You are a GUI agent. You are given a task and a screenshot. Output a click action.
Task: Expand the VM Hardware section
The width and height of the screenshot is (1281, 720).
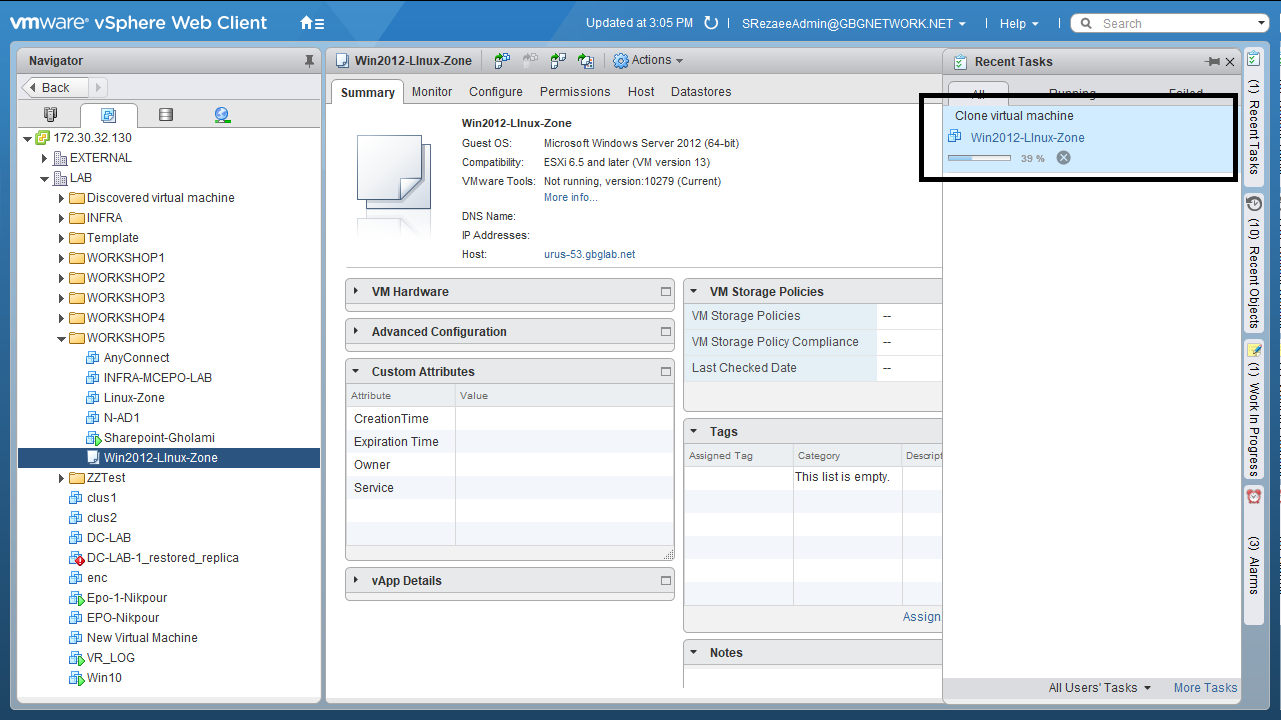[x=356, y=292]
